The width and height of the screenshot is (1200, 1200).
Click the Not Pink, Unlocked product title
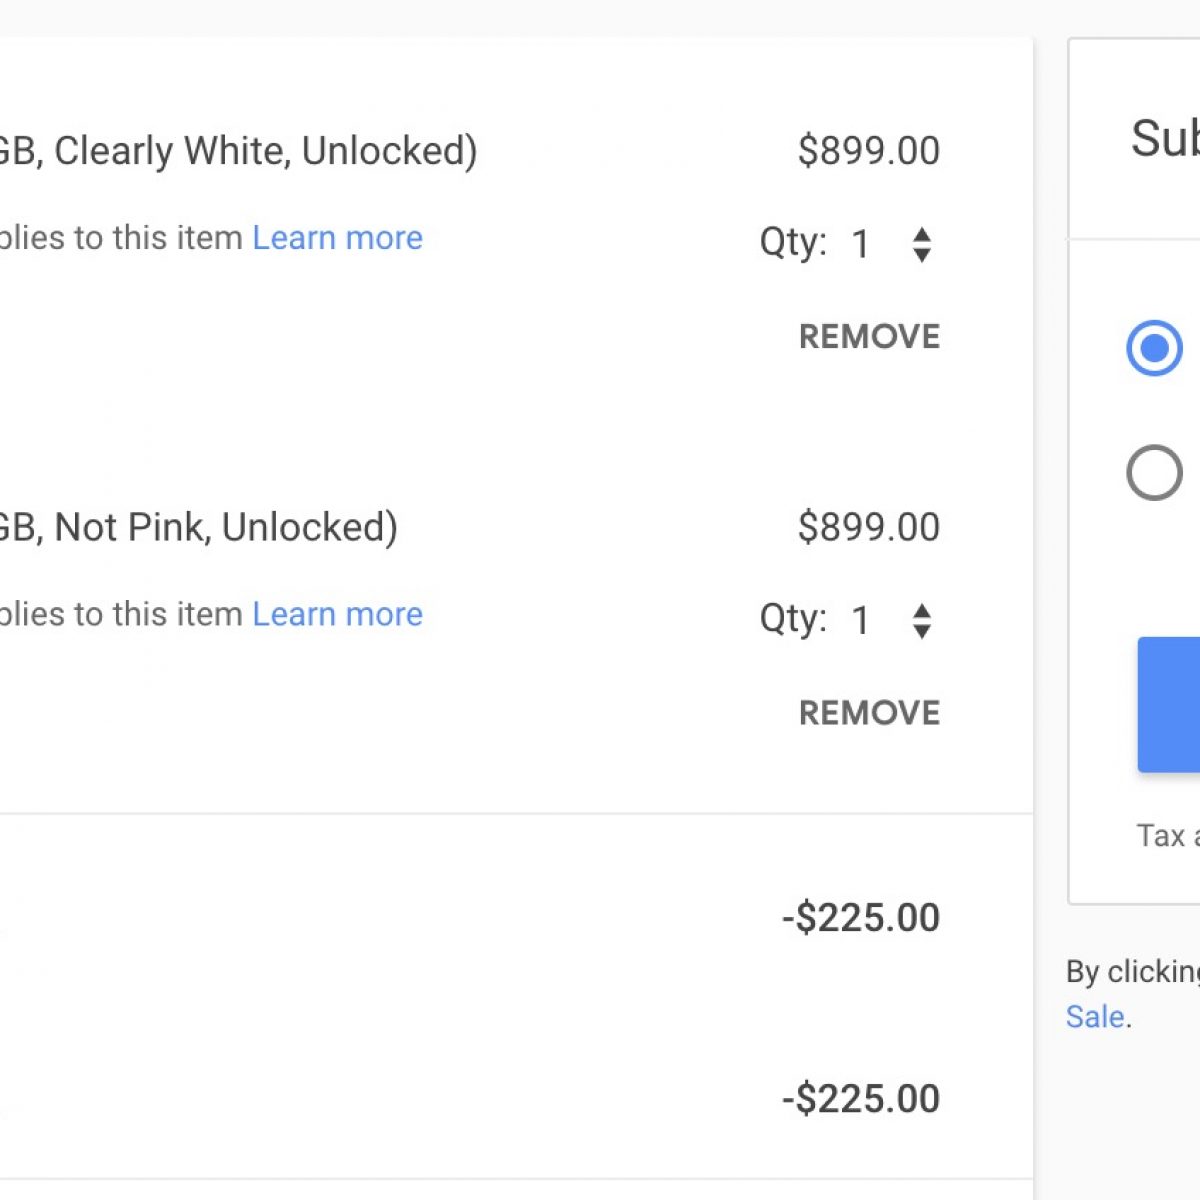(x=198, y=527)
